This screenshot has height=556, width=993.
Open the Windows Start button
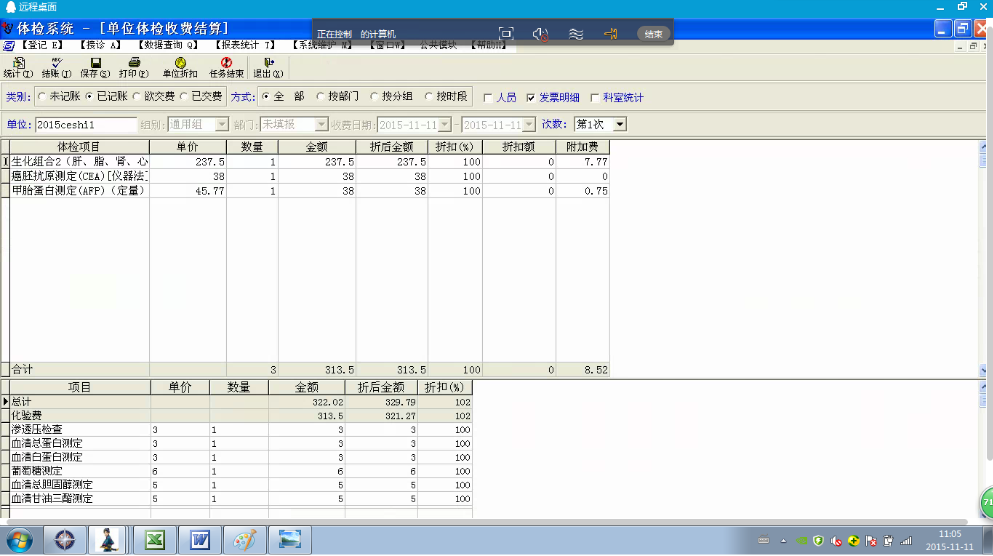pyautogui.click(x=20, y=540)
